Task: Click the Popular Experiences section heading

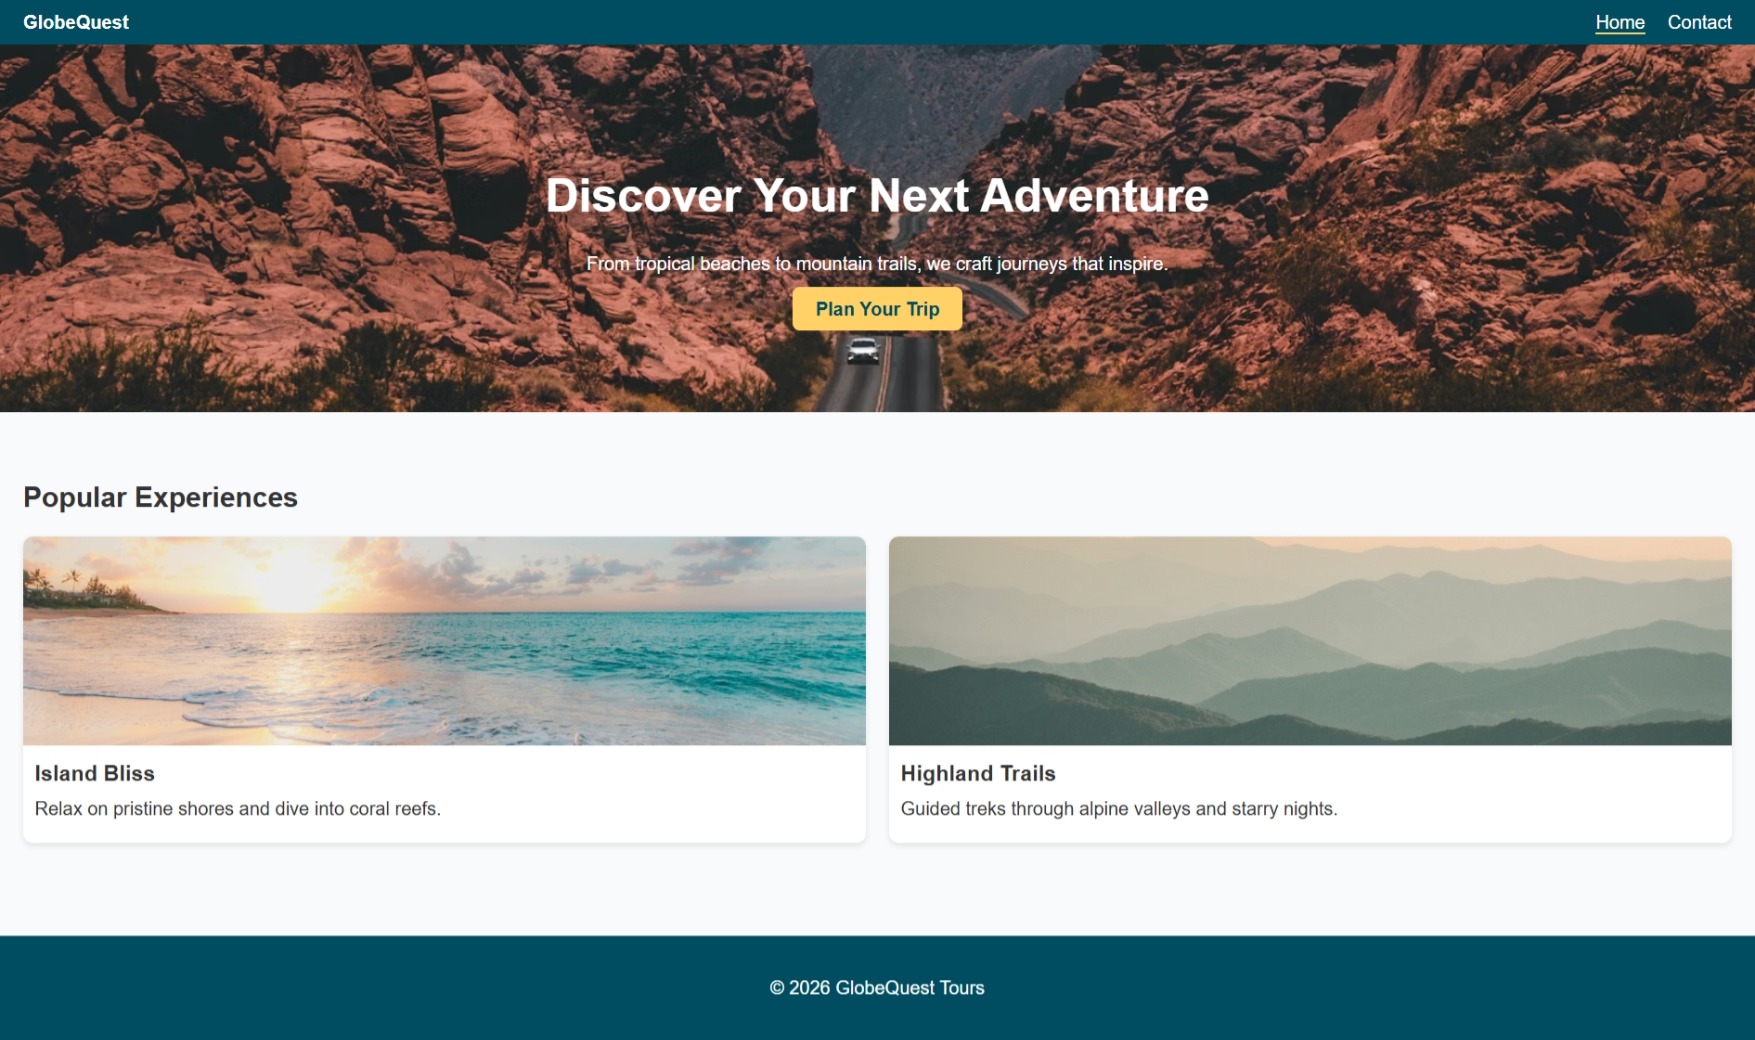Action: point(160,497)
